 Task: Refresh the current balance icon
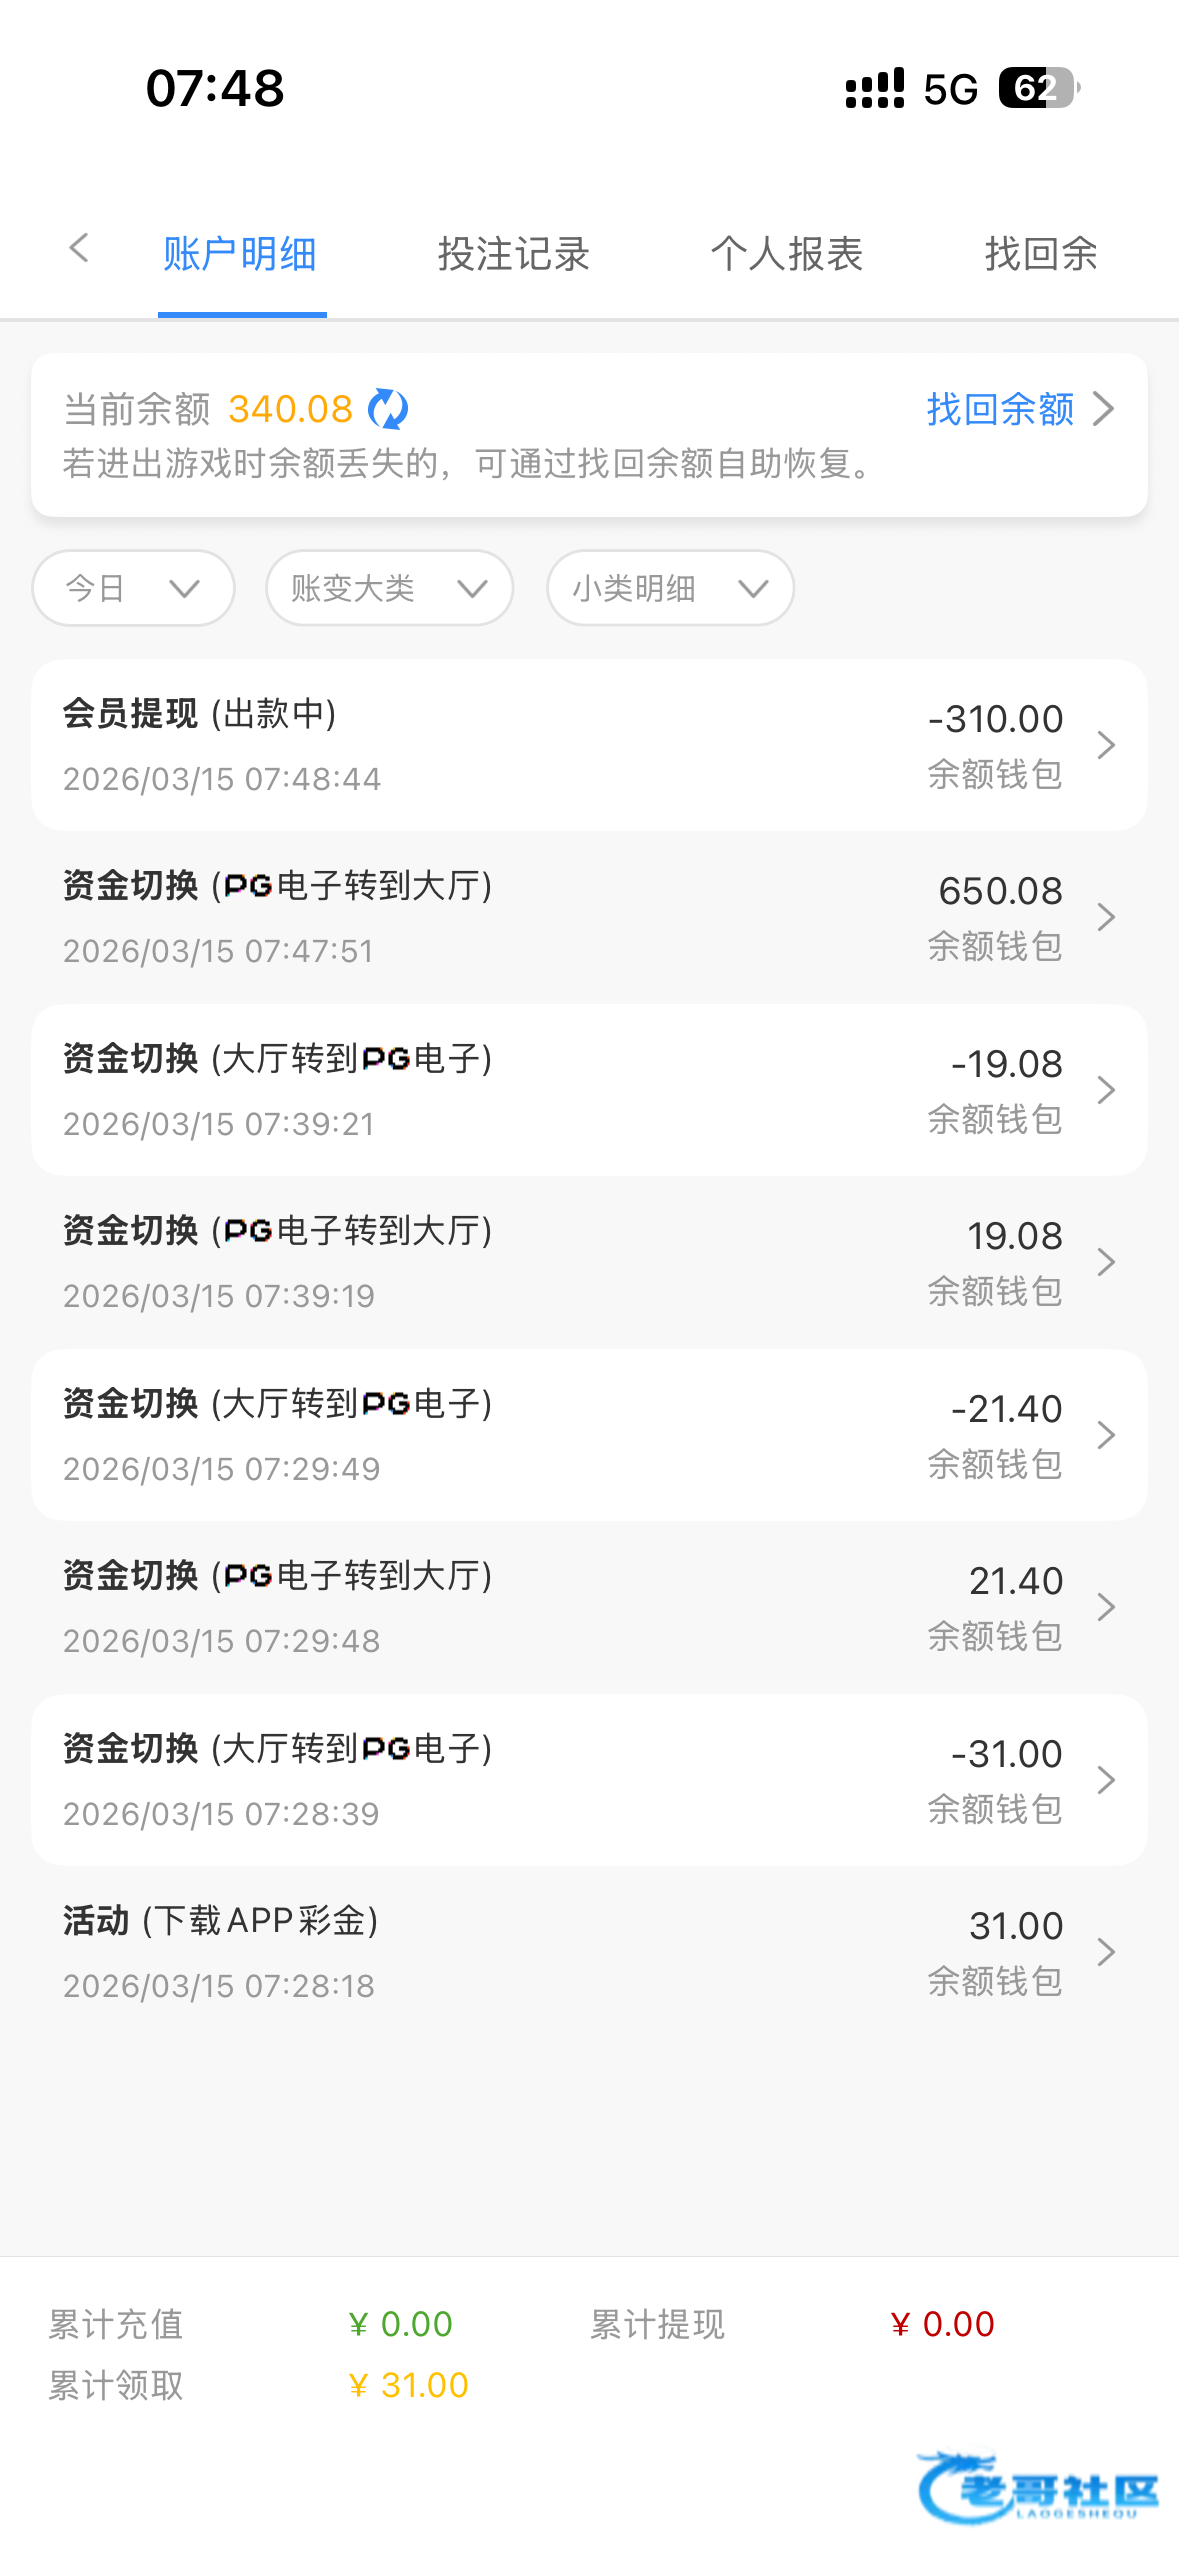(x=388, y=409)
